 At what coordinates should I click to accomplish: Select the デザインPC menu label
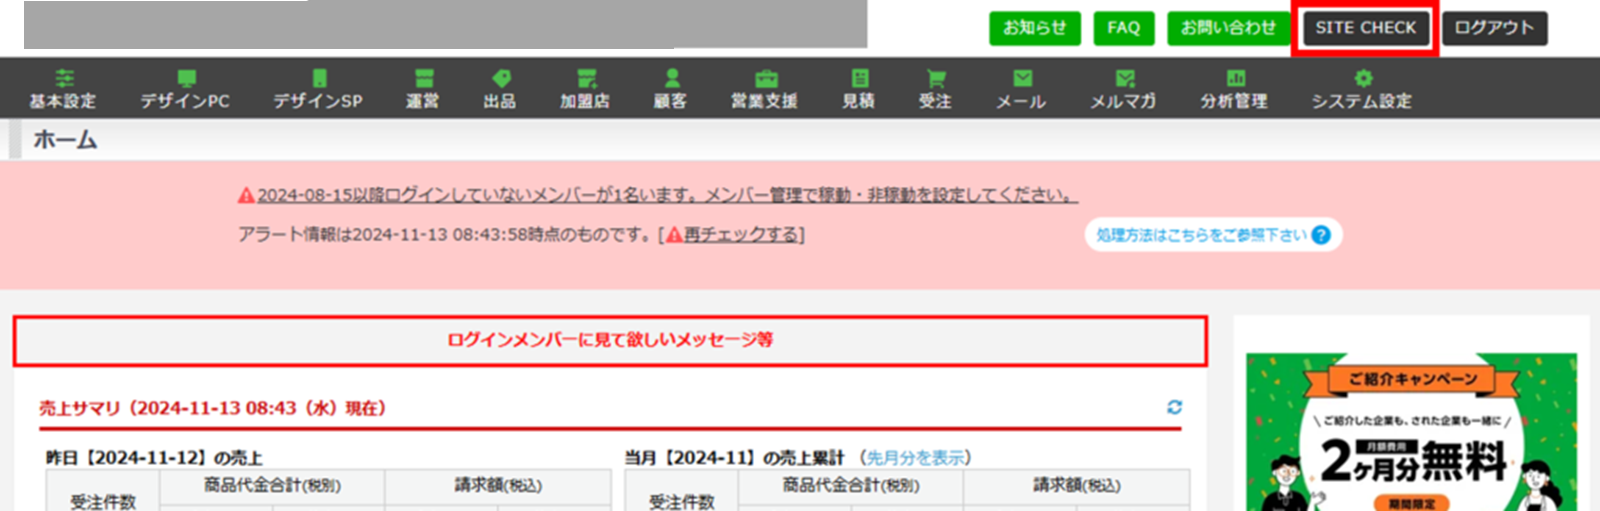tap(185, 101)
